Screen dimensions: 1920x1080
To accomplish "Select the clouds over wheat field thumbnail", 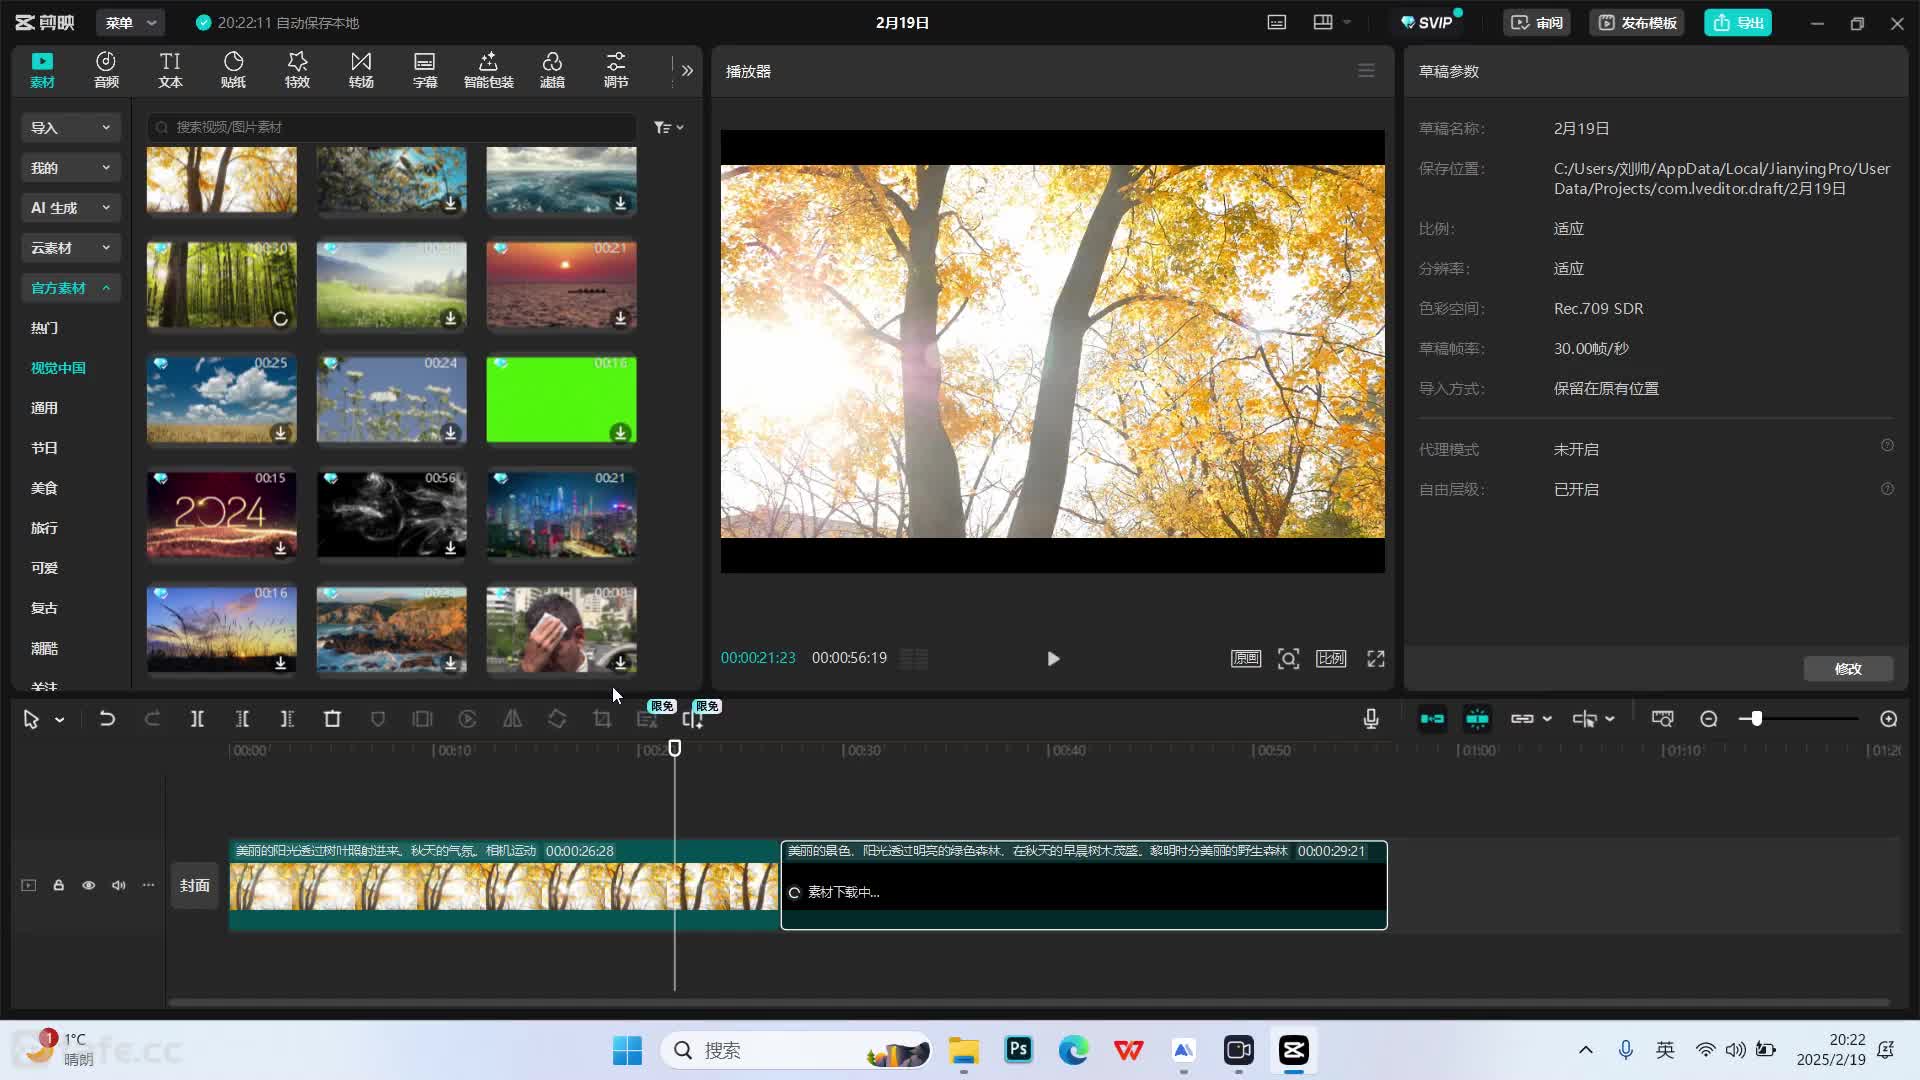I will 221,399.
